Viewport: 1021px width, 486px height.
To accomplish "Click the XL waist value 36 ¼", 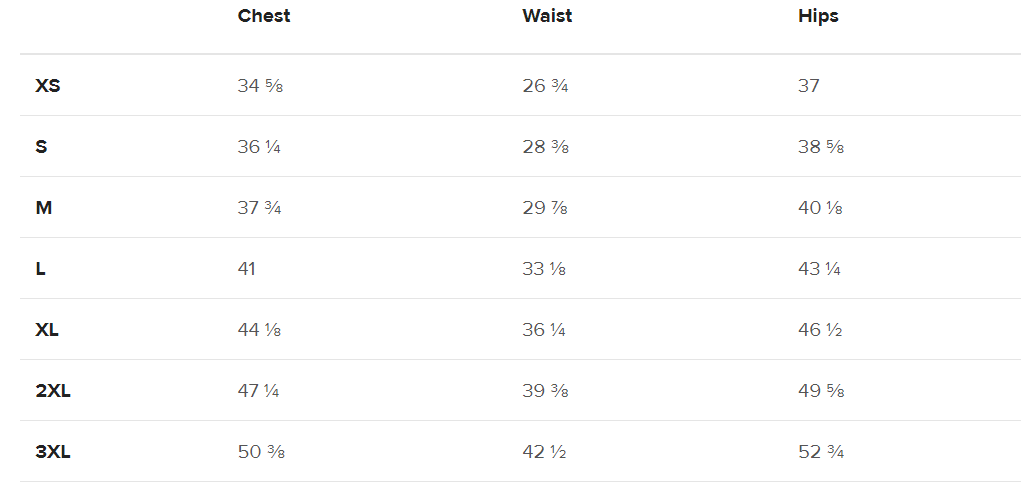I will click(544, 330).
